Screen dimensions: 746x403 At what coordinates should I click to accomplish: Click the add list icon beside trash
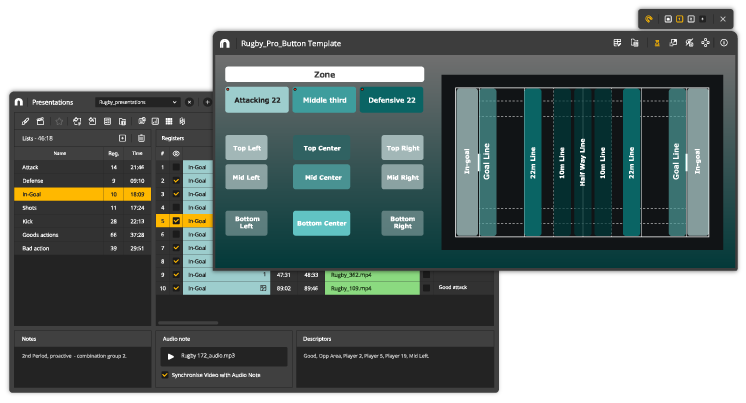[x=122, y=137]
